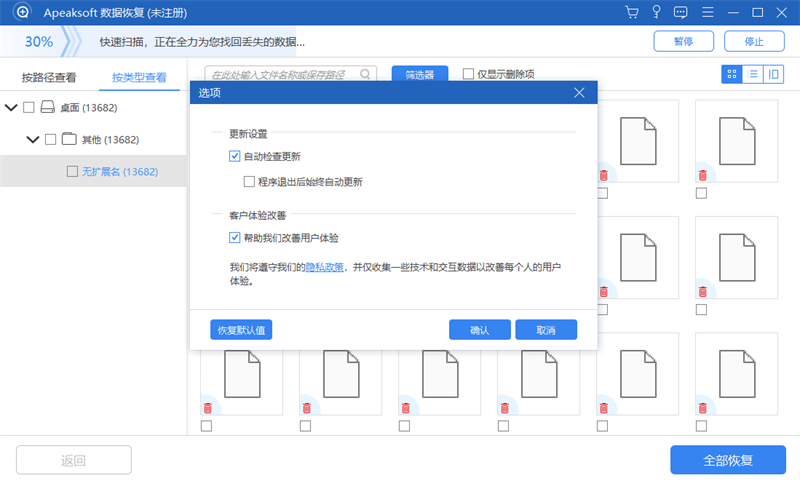Click the 30% scan progress indicator
The height and width of the screenshot is (486, 800).
(x=39, y=42)
